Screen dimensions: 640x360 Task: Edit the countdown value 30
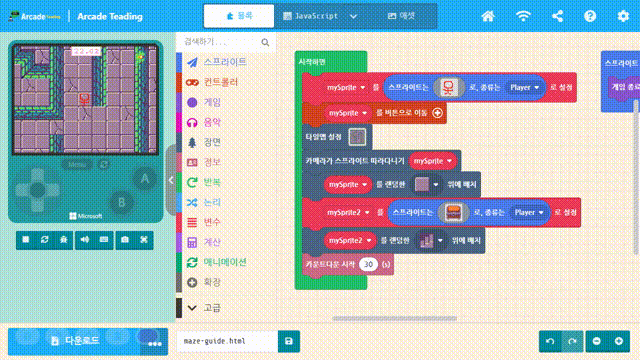(368, 264)
